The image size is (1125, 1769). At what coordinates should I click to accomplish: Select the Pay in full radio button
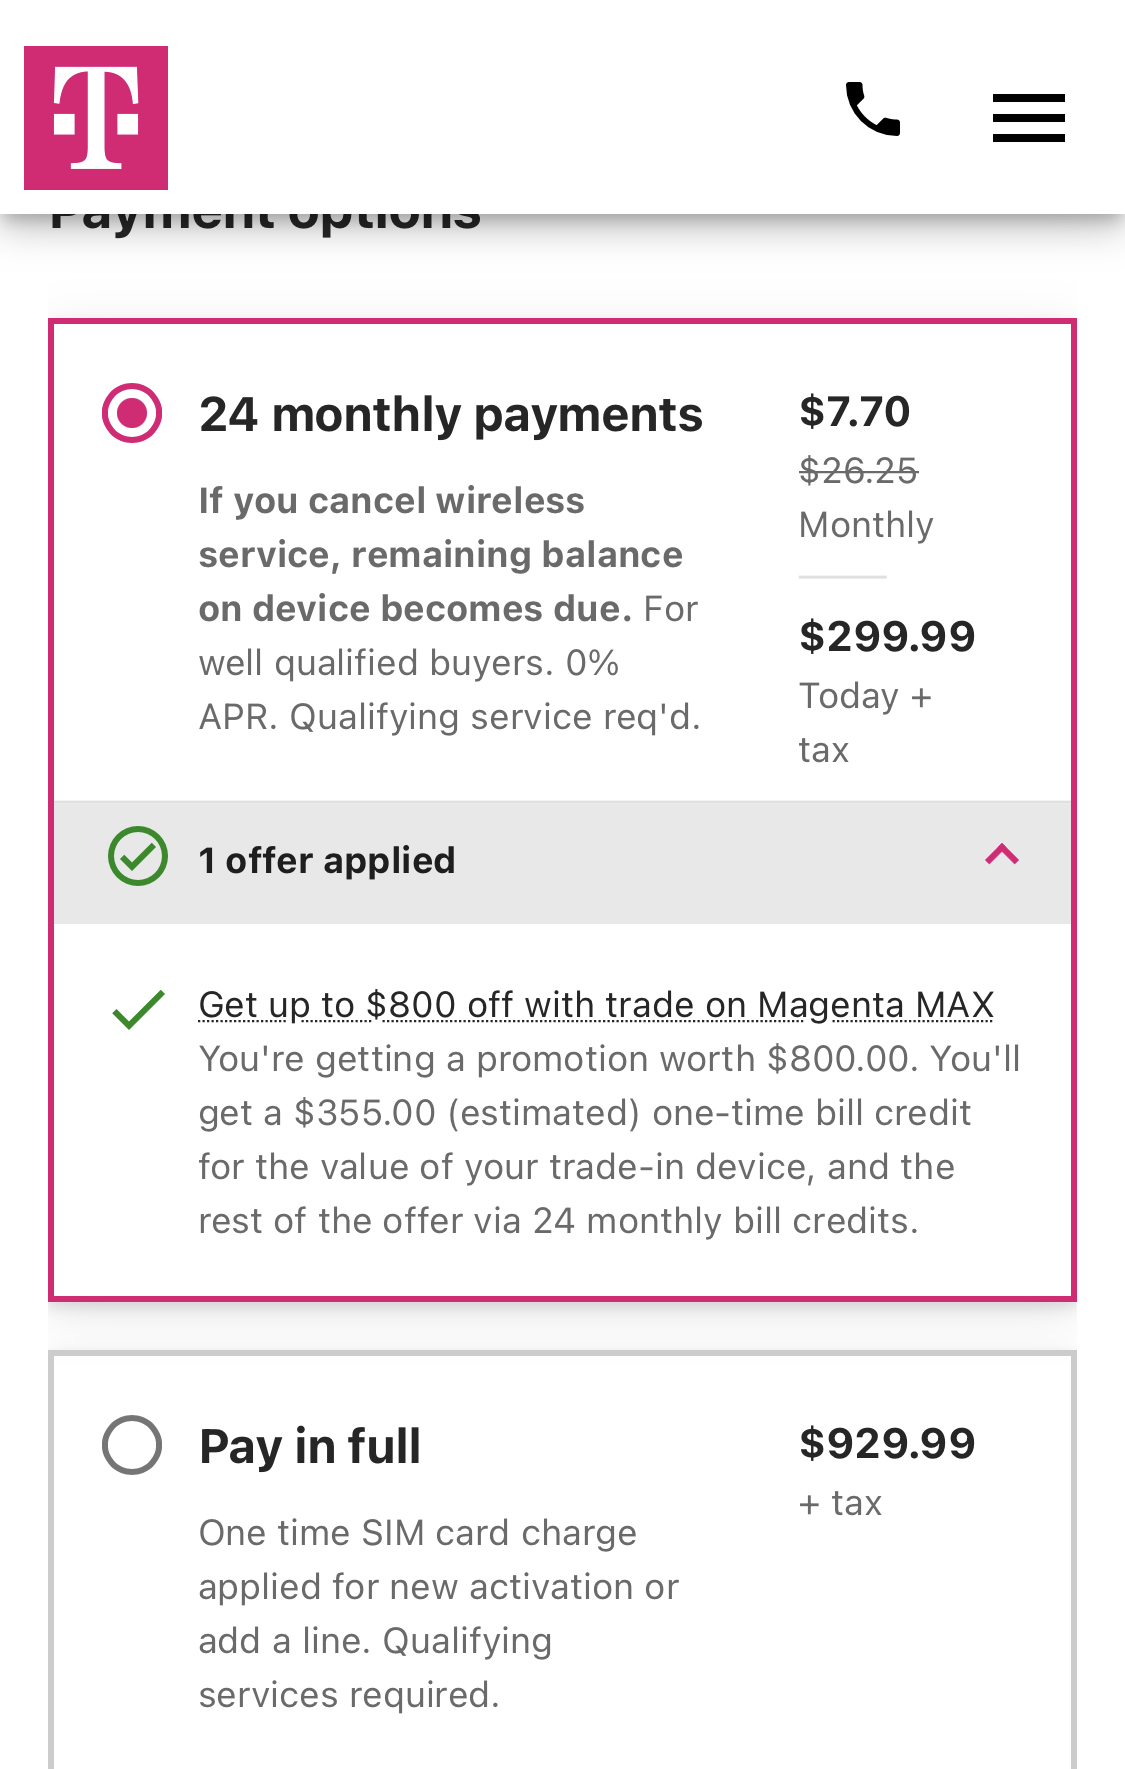point(132,1445)
